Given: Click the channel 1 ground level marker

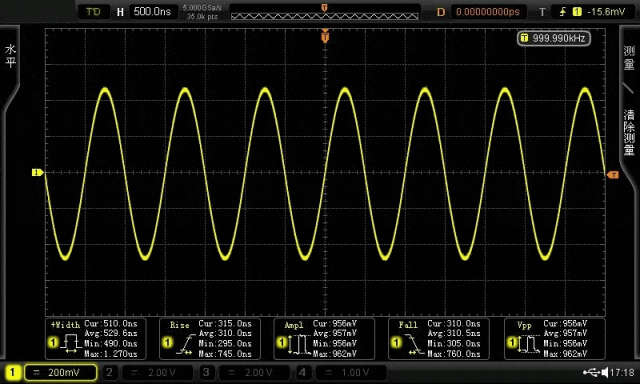Looking at the screenshot, I should pyautogui.click(x=37, y=173).
